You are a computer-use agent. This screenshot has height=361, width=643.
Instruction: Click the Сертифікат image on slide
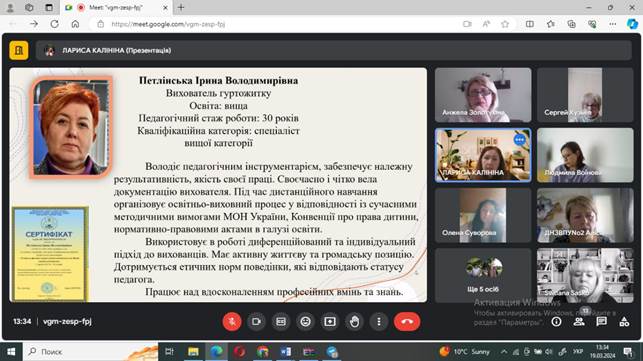(50, 254)
